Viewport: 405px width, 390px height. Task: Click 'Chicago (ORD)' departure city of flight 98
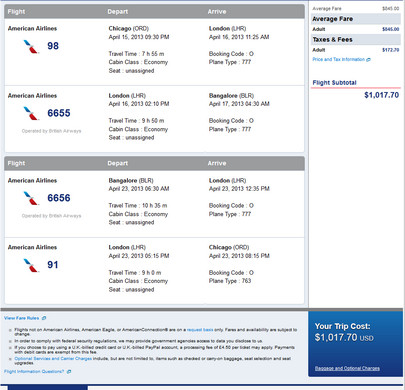[129, 29]
